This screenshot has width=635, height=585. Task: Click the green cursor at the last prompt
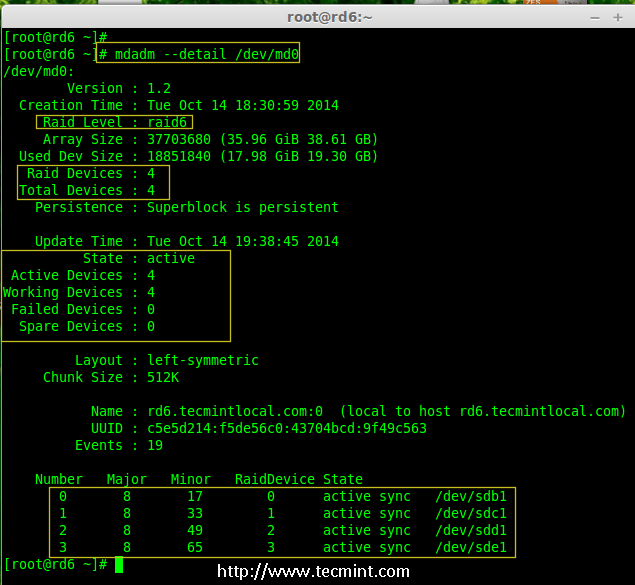[118, 565]
